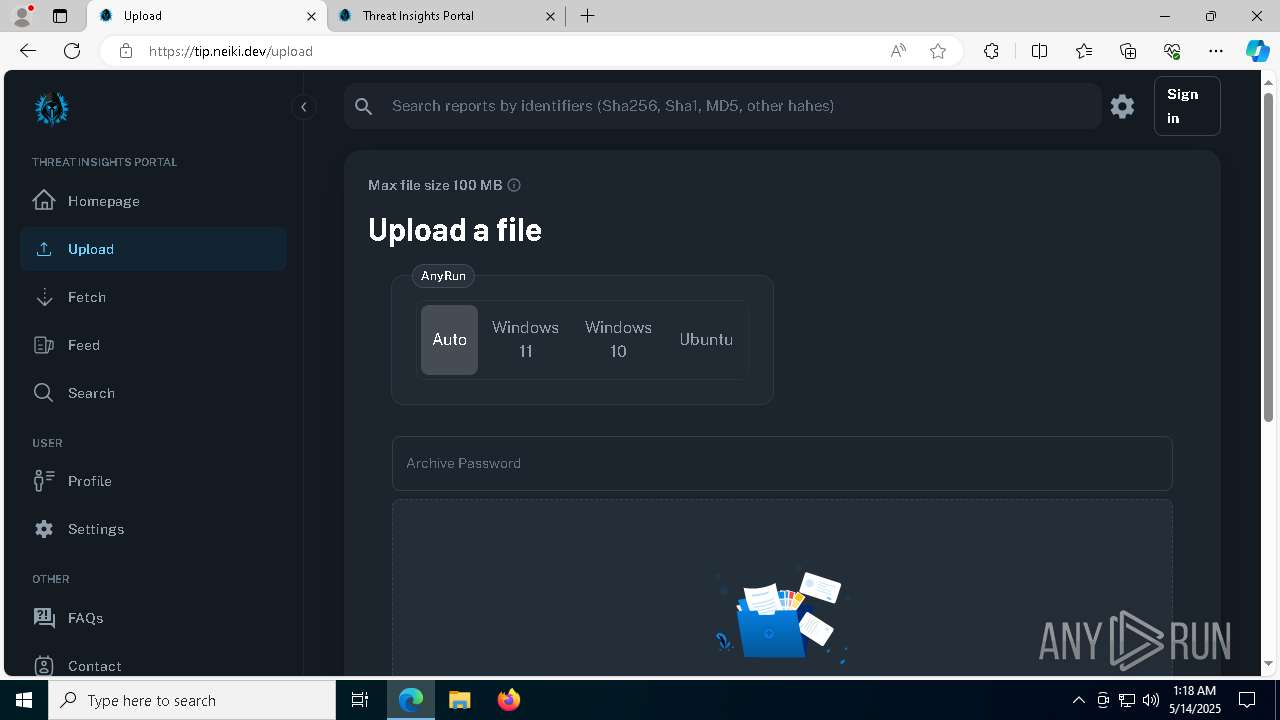Focus the Archive Password field
The height and width of the screenshot is (720, 1280).
pyautogui.click(x=782, y=463)
